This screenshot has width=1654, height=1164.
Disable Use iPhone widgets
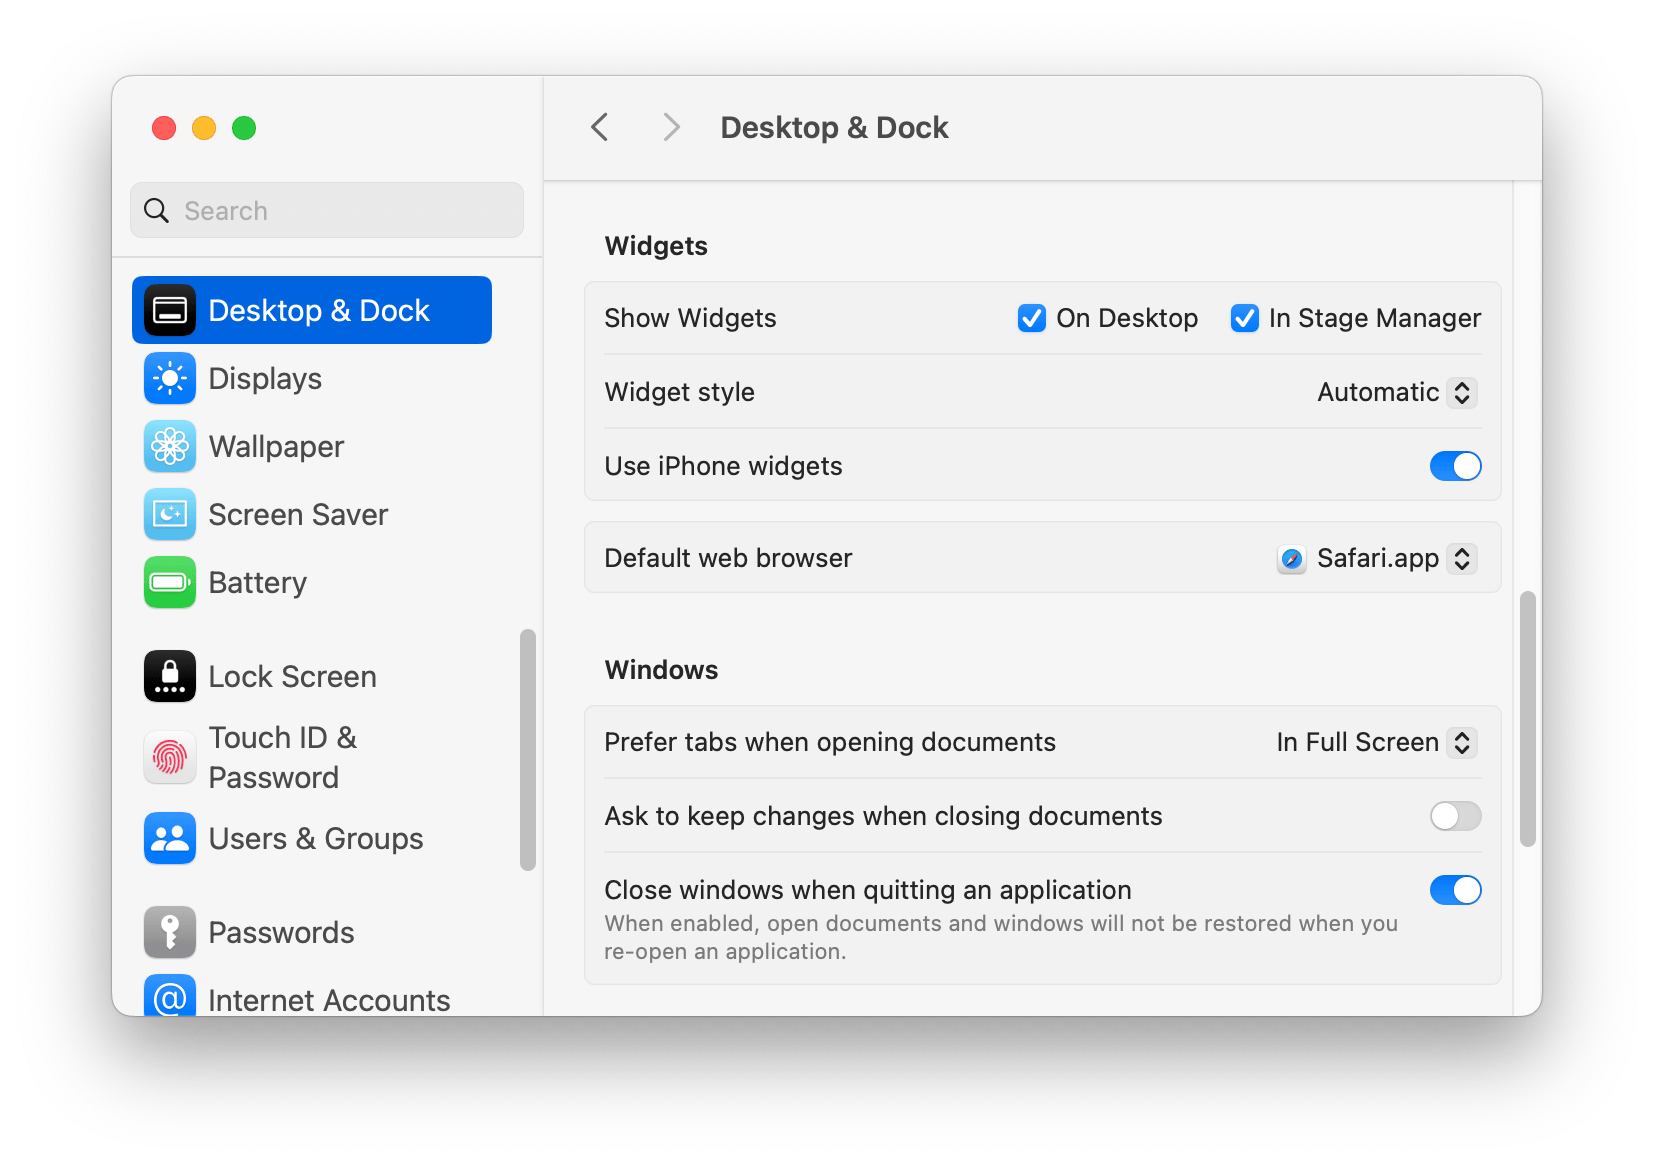[1455, 465]
